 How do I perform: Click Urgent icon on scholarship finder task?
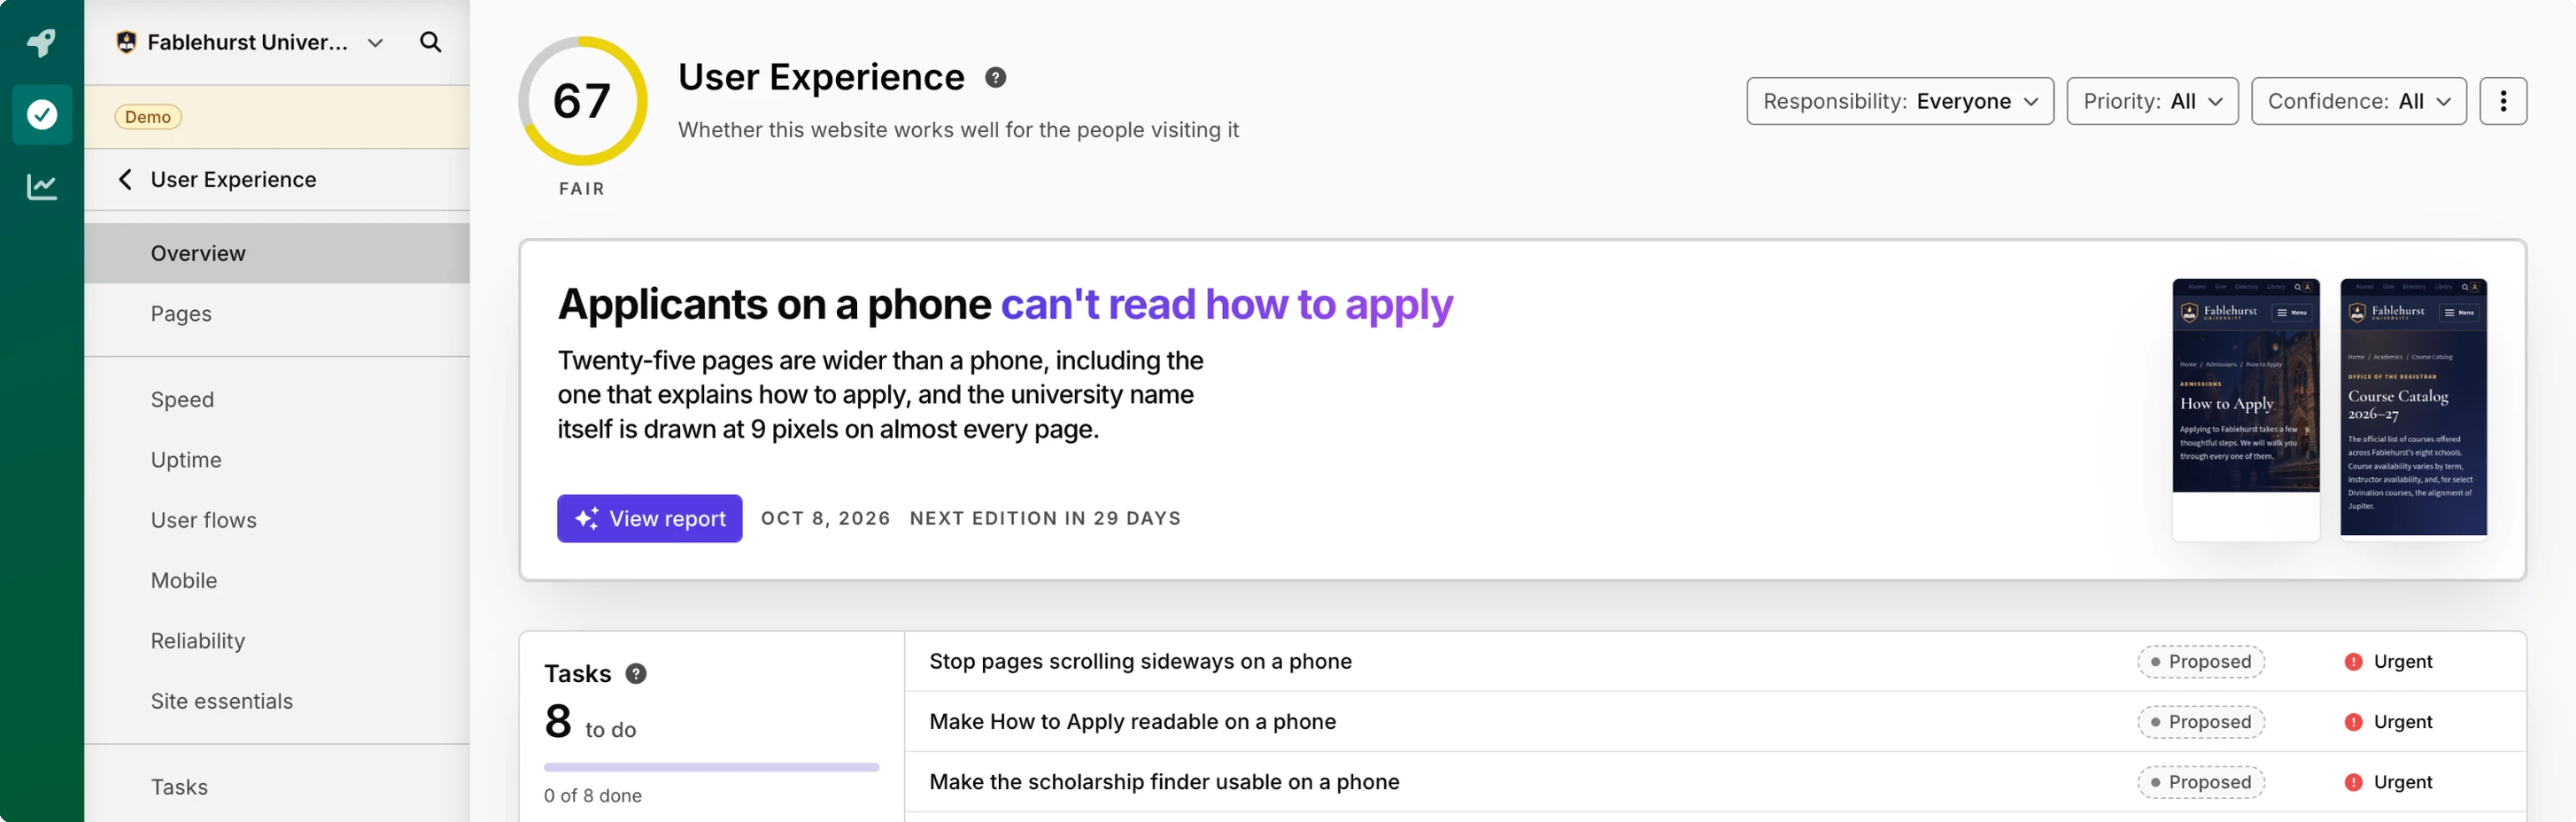[2353, 781]
